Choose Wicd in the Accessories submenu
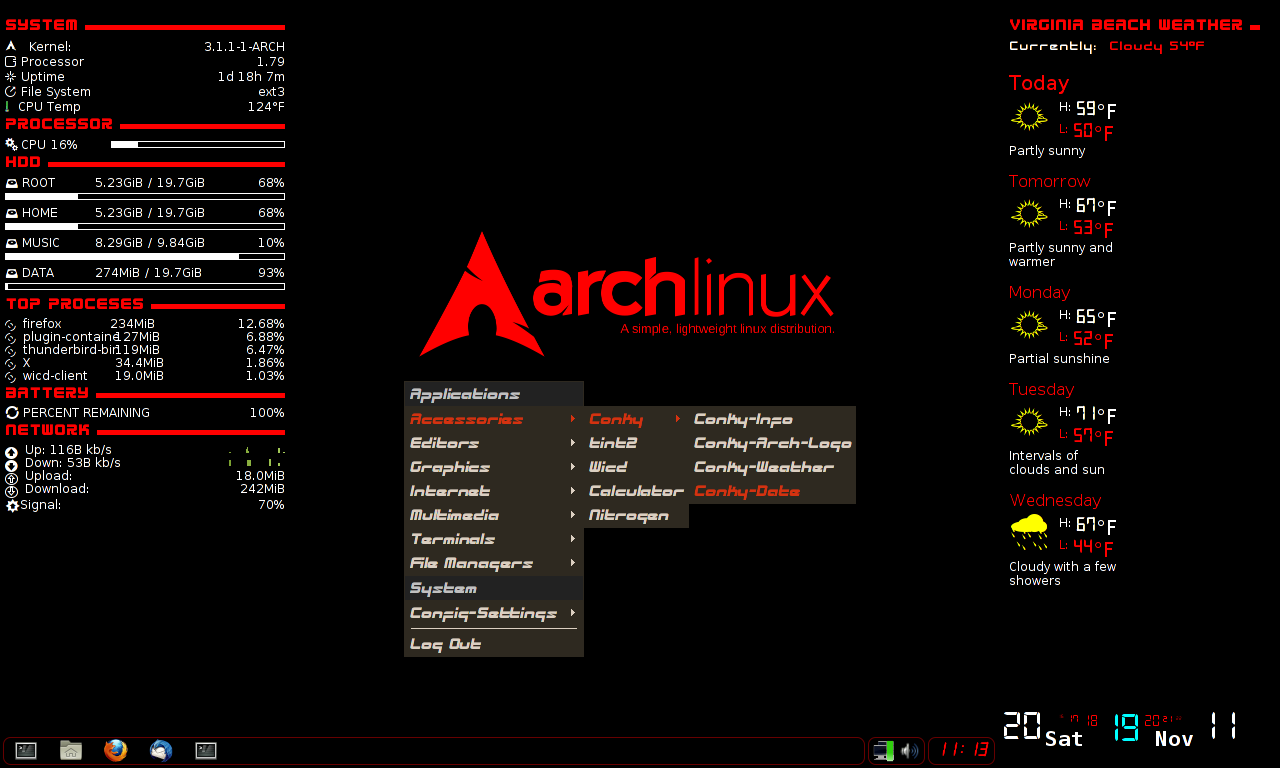1280x768 pixels. coord(636,467)
